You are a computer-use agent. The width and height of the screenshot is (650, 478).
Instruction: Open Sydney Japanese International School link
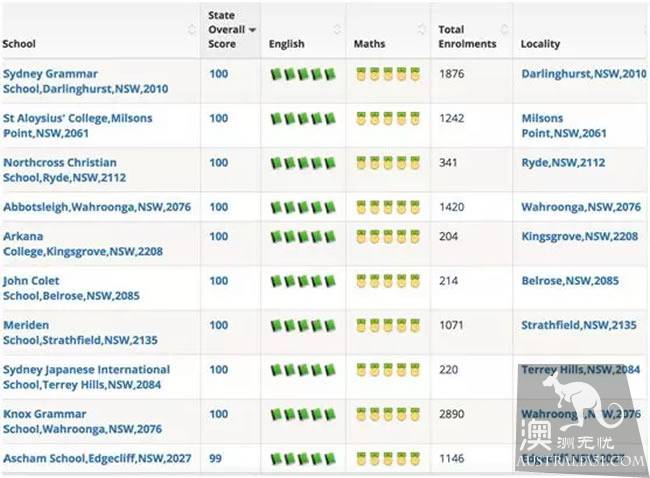(87, 377)
